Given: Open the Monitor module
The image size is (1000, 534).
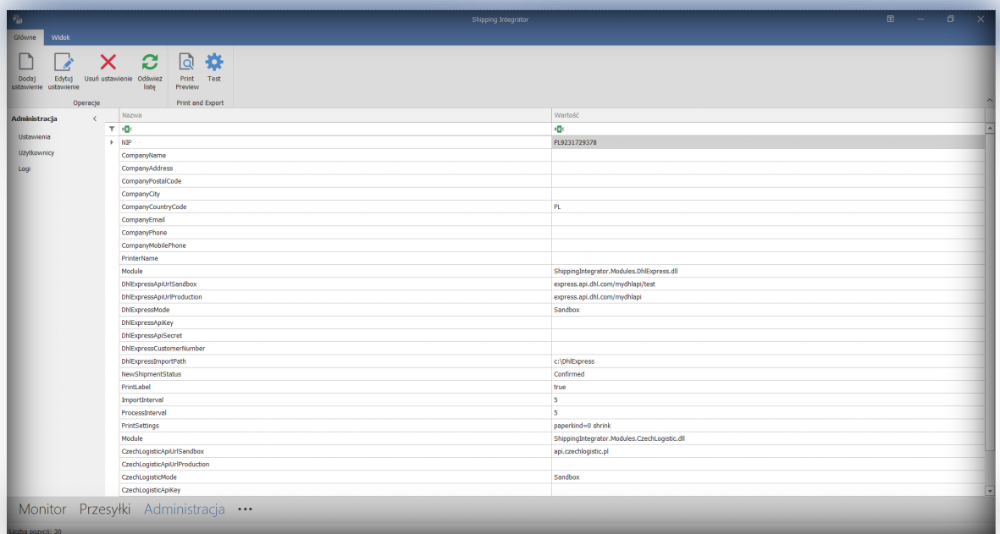Looking at the screenshot, I should pyautogui.click(x=42, y=509).
